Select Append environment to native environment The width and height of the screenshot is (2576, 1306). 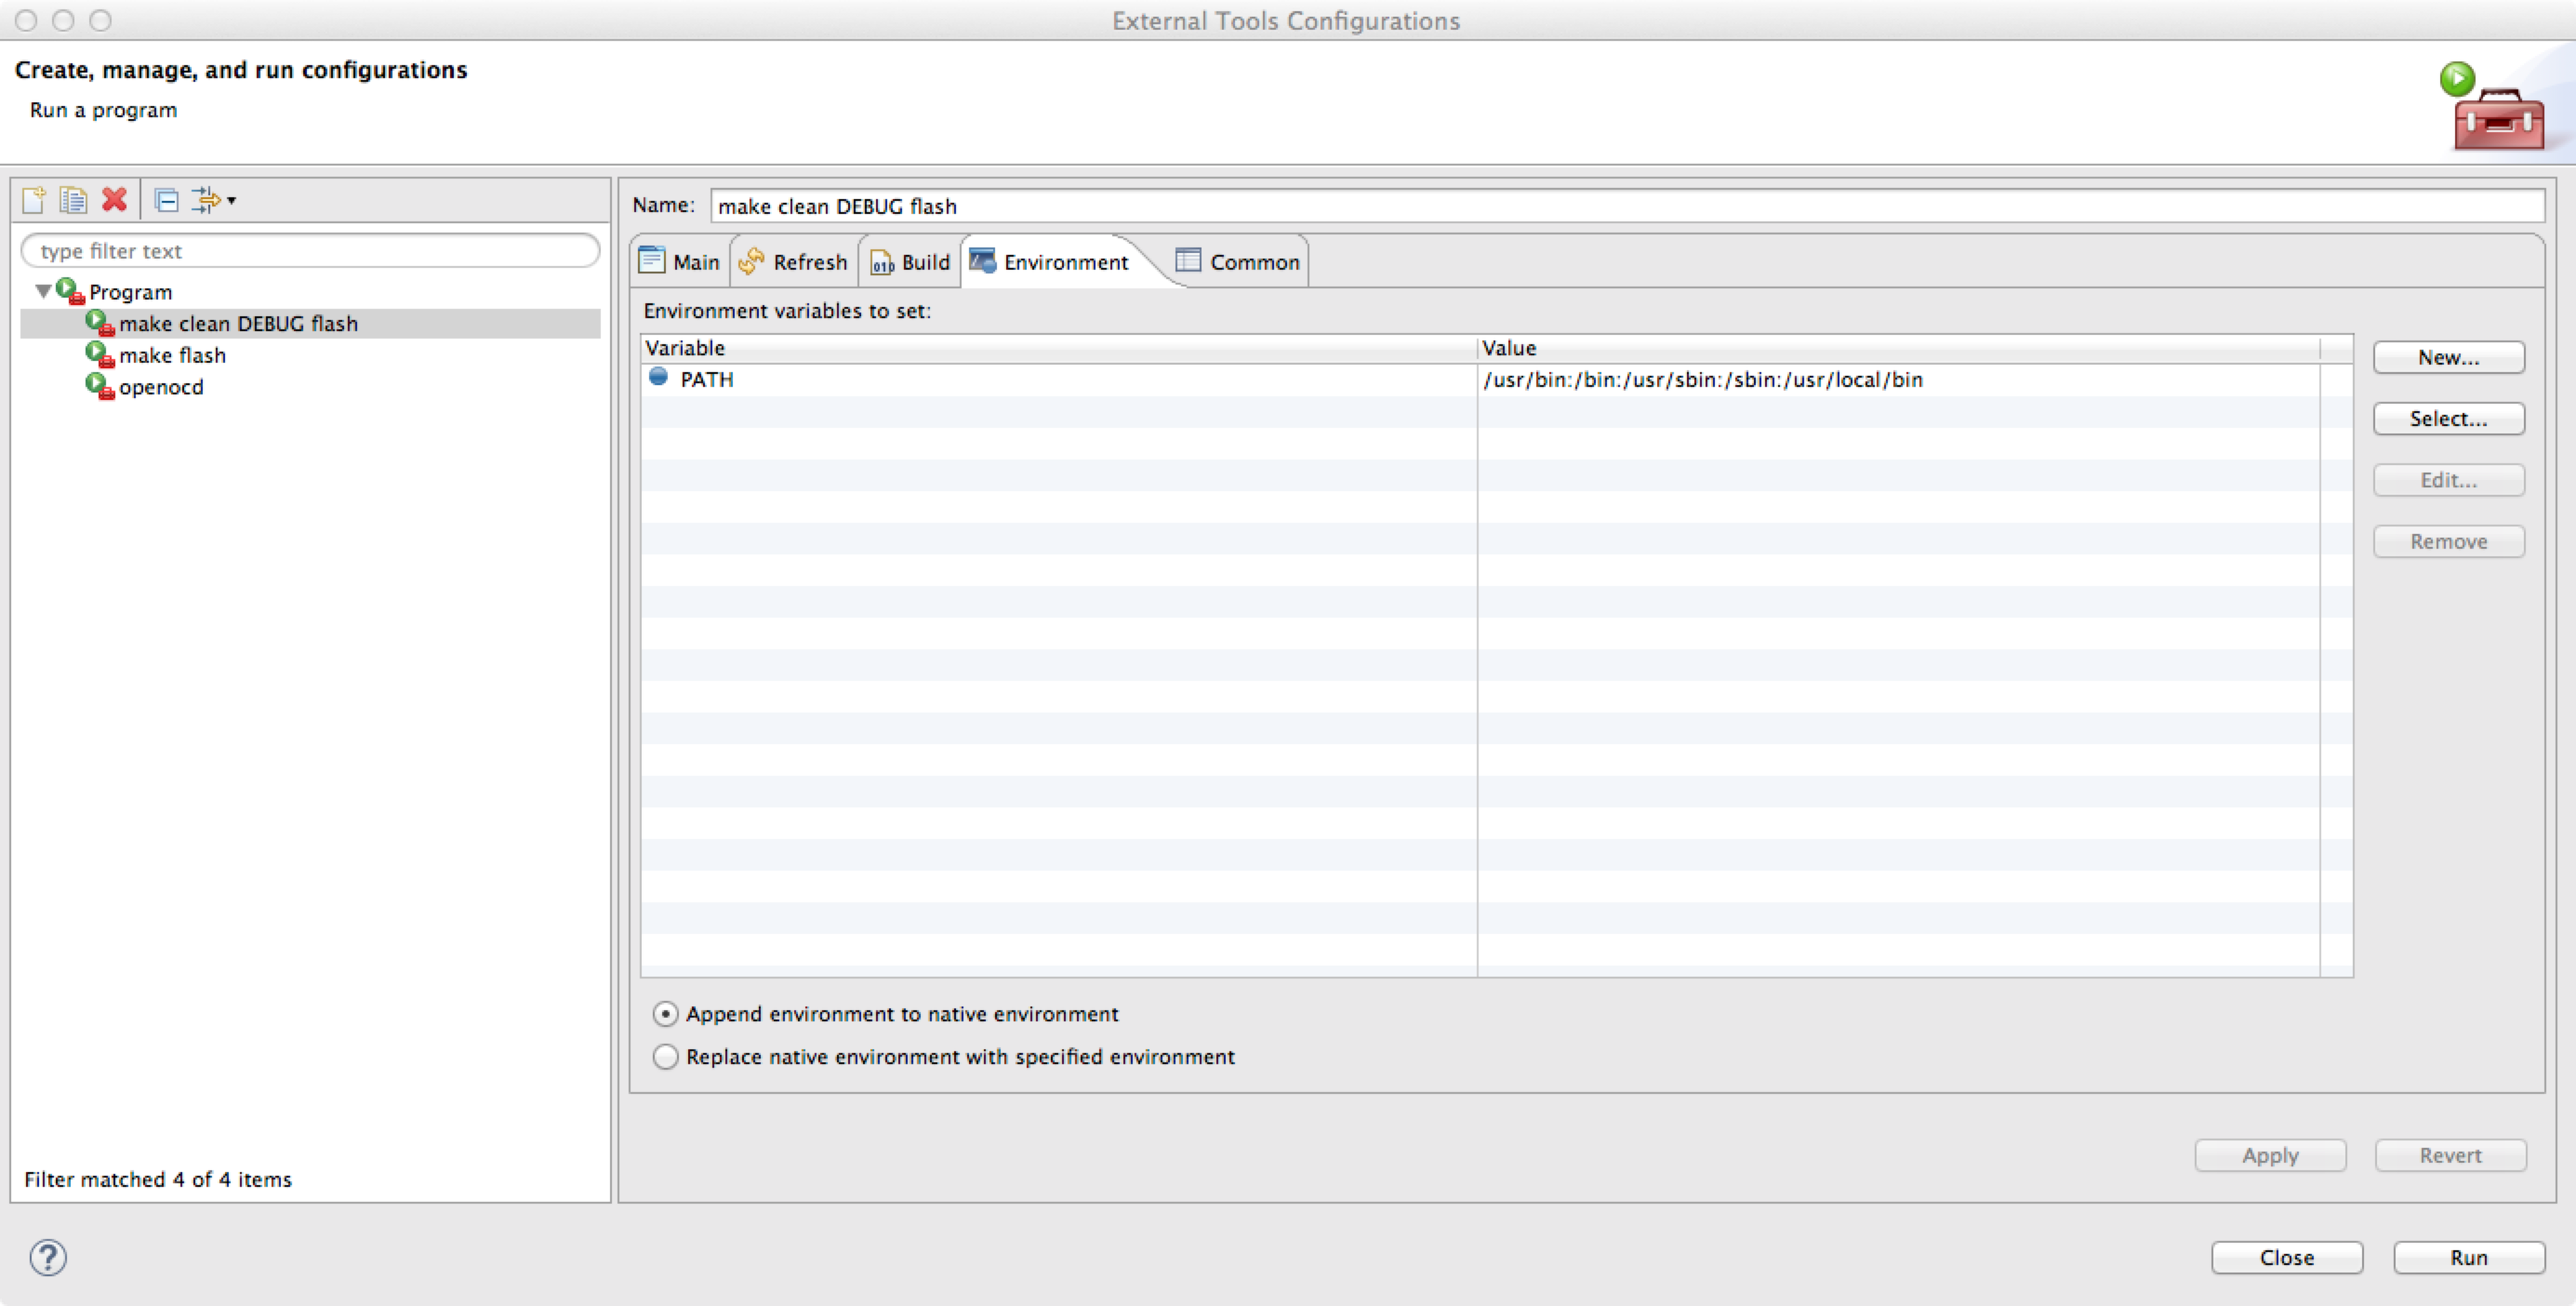[x=666, y=1014]
